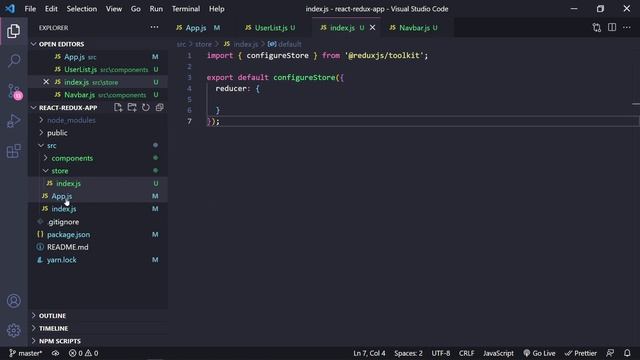Open the Manage settings gear
Image resolution: width=640 pixels, height=360 pixels.
tap(13, 330)
